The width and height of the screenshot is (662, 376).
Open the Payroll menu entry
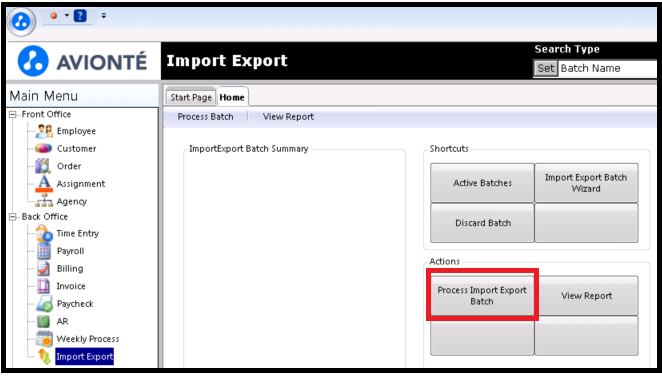click(x=71, y=251)
